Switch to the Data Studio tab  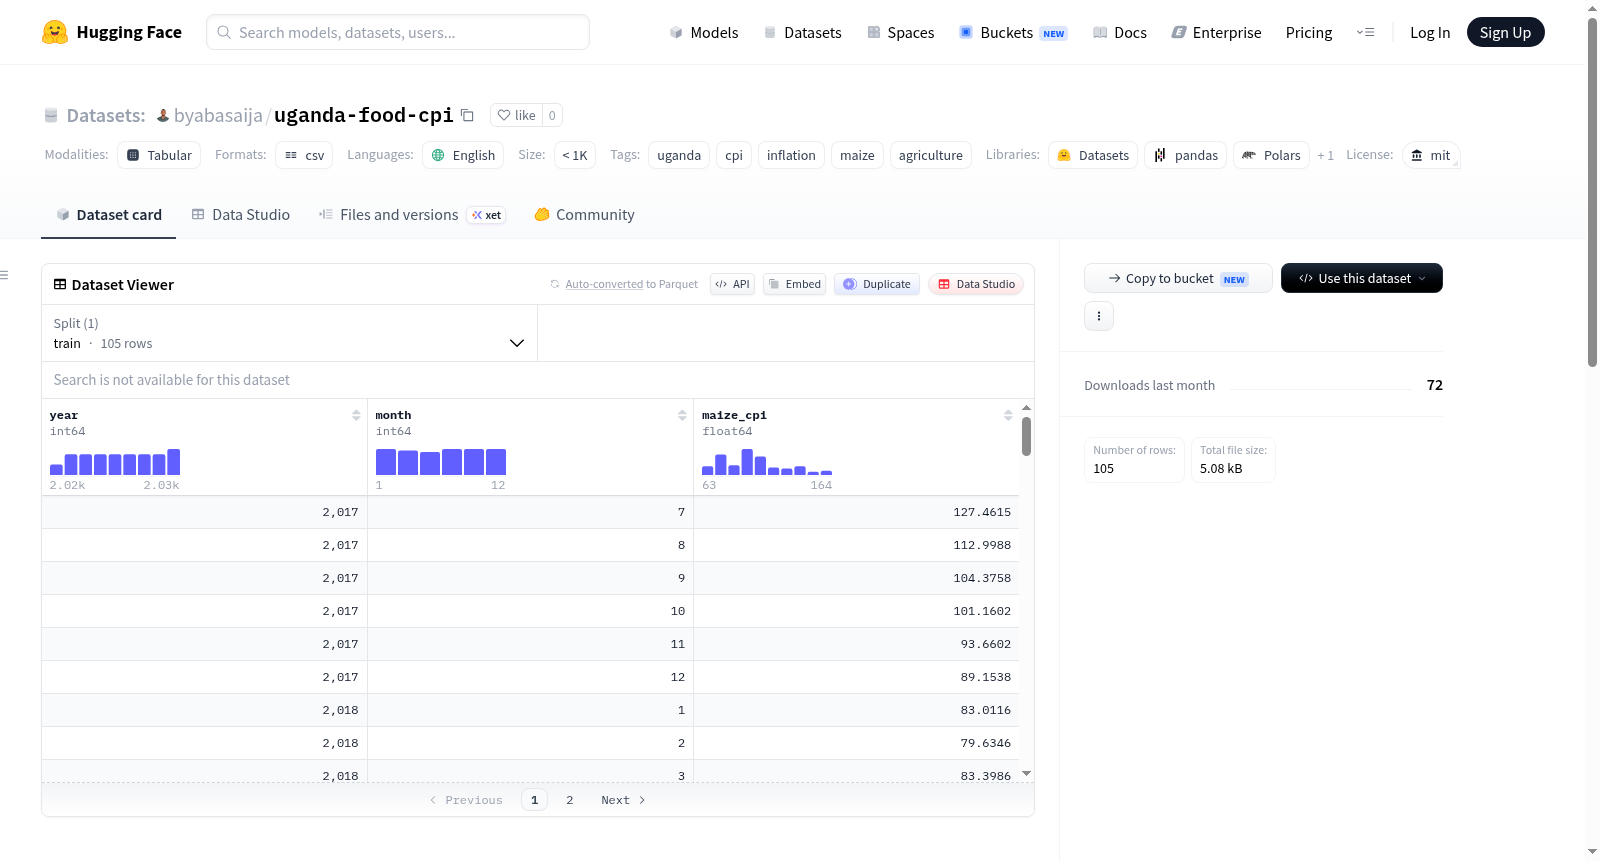241,215
